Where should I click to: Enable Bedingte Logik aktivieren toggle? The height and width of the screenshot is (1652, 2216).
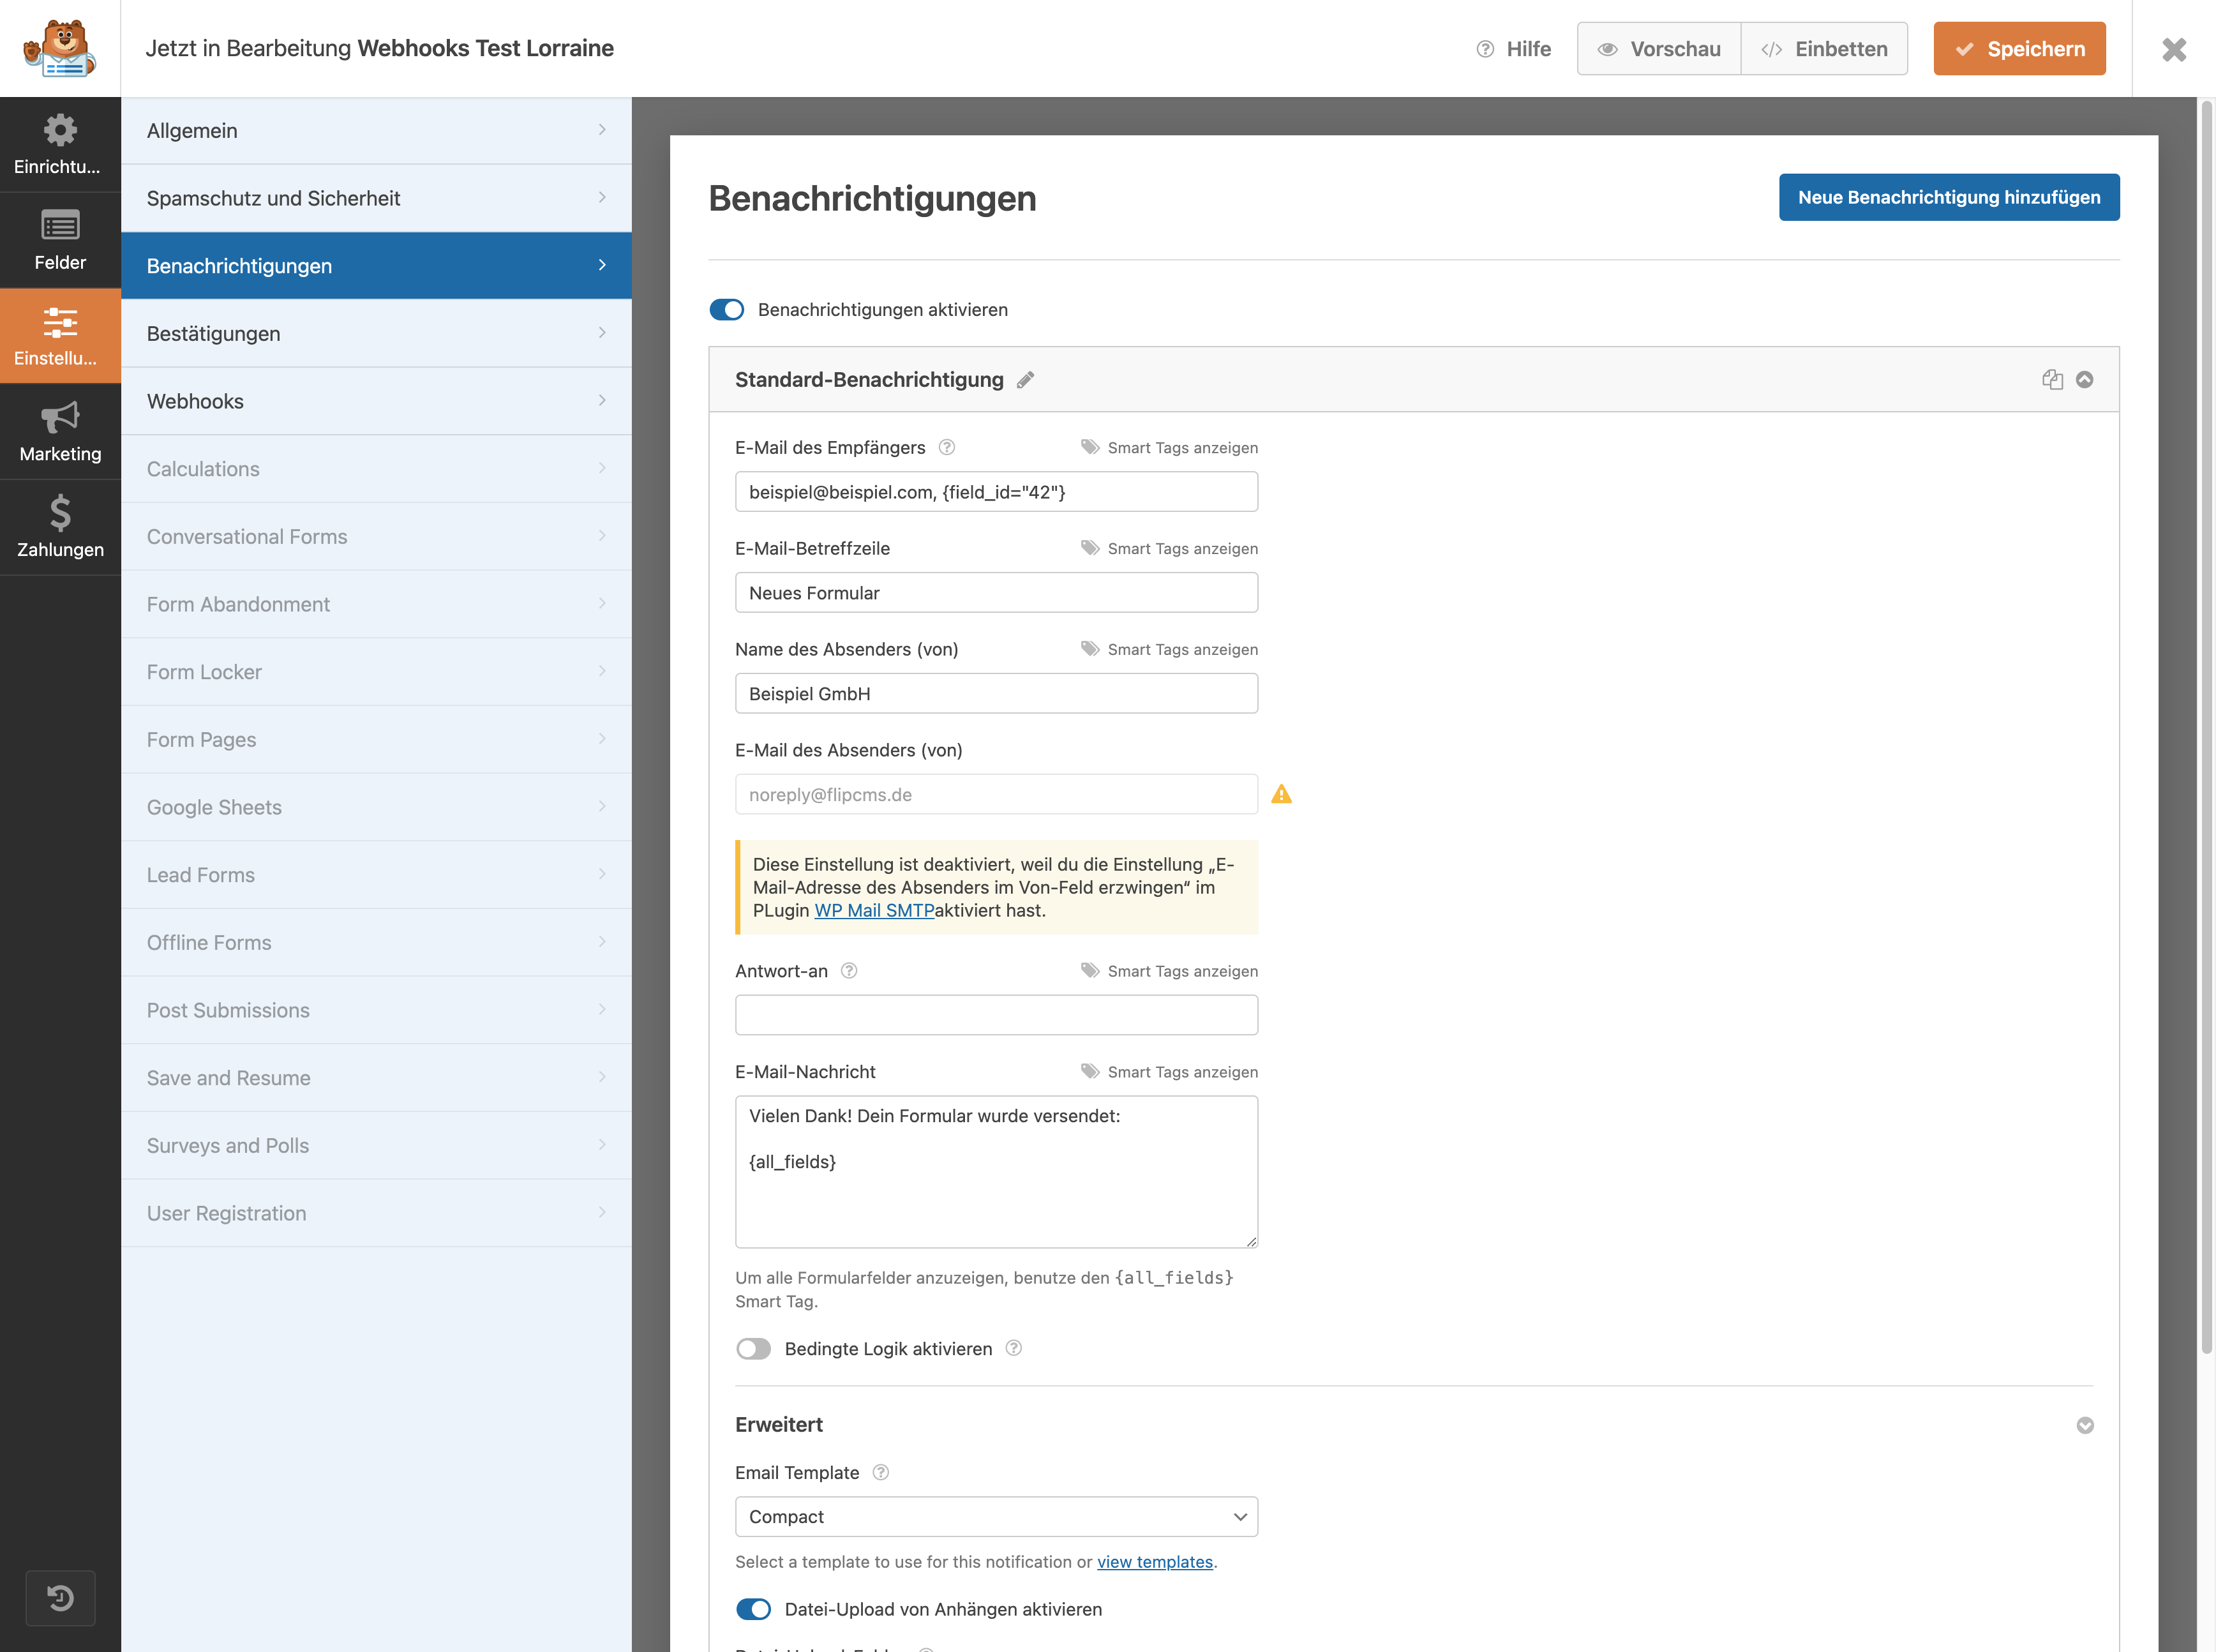[x=753, y=1349]
